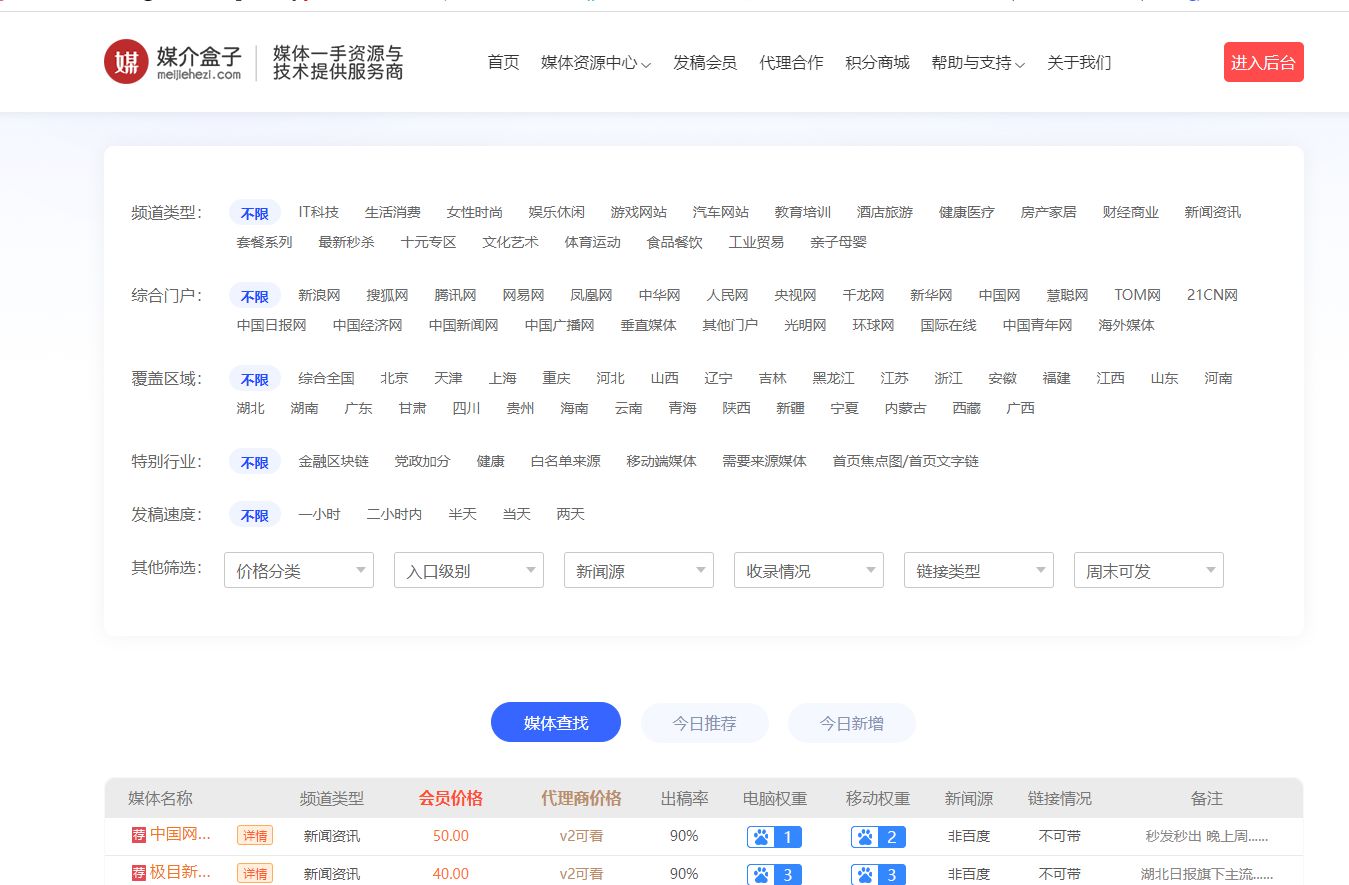Filter portal by 腾讯网
This screenshot has width=1349, height=885.
(455, 295)
